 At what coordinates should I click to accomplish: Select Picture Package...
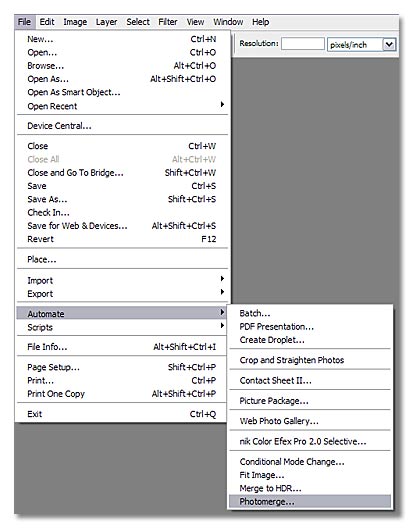(310, 401)
